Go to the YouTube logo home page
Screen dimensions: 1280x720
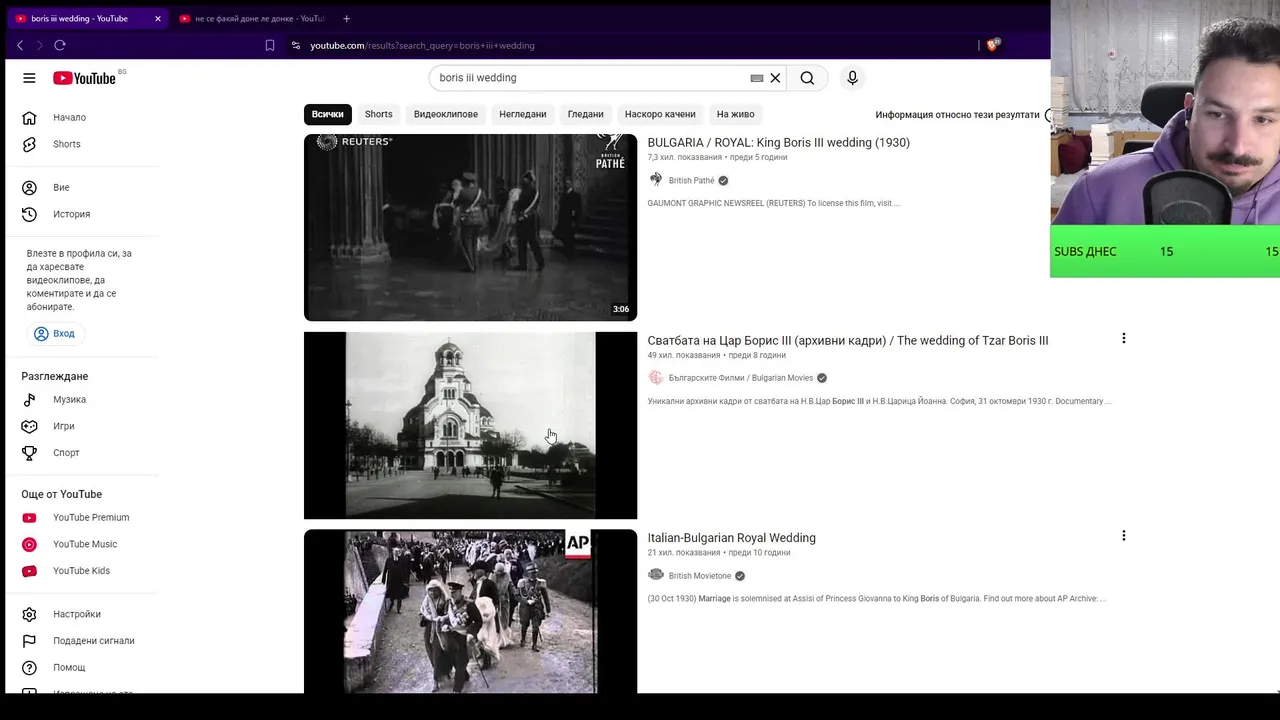point(85,78)
